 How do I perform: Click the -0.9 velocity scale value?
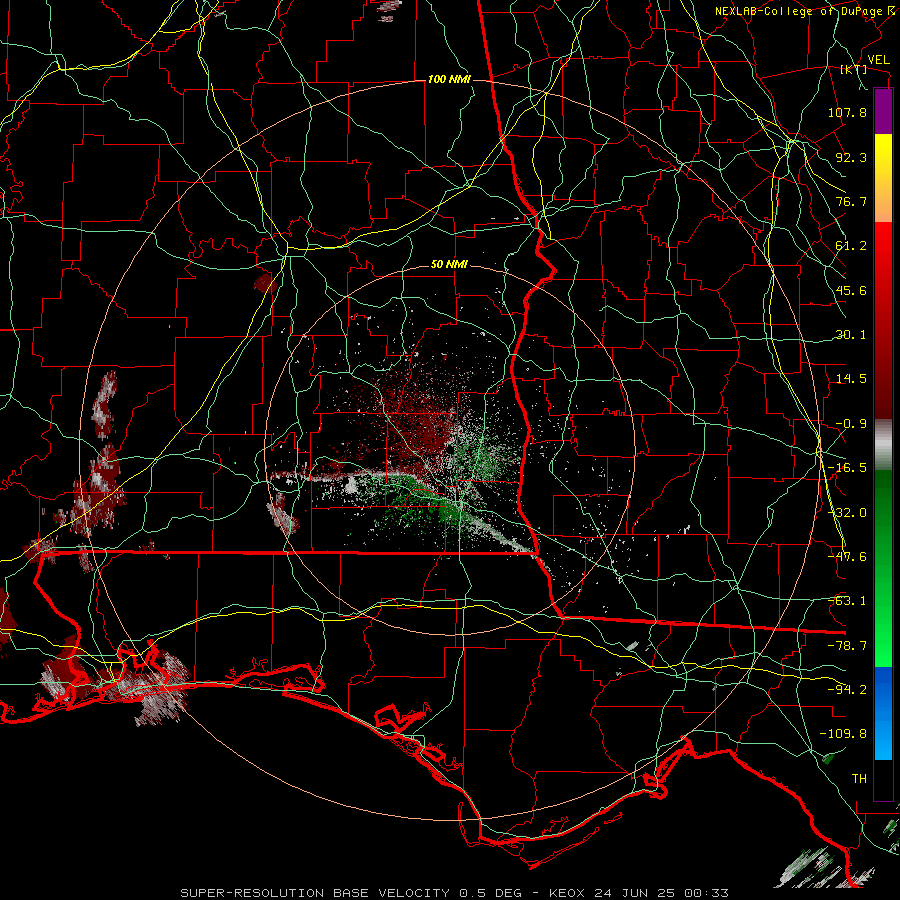pyautogui.click(x=851, y=424)
